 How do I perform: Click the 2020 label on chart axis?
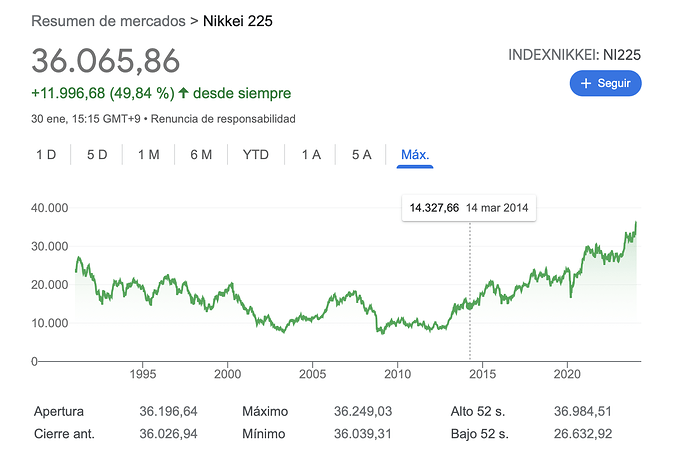[x=567, y=374]
